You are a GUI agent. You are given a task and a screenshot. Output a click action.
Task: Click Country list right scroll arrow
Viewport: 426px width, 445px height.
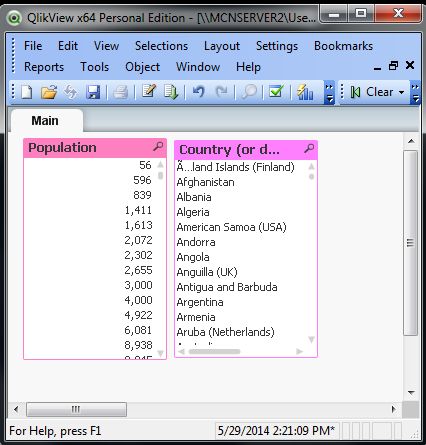click(x=299, y=351)
